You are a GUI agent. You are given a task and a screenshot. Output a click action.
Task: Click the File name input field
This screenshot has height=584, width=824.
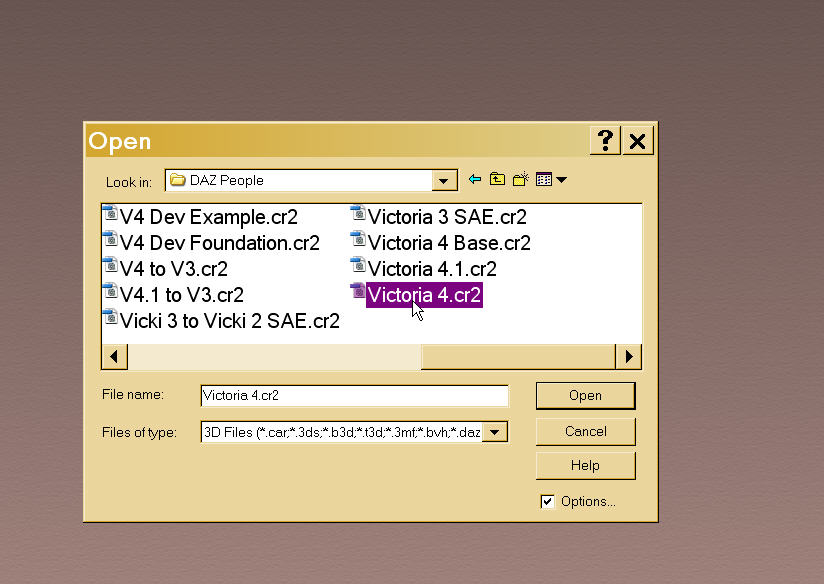(x=355, y=396)
